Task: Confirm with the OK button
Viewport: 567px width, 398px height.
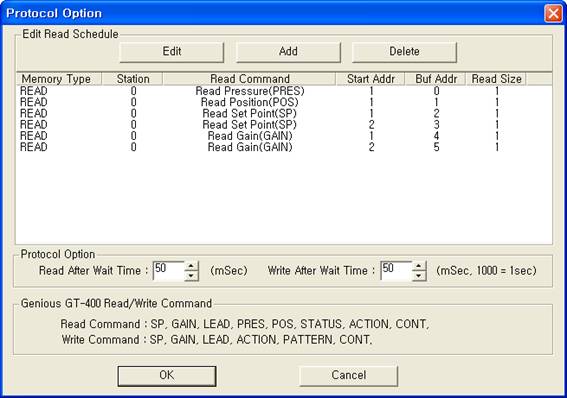Action: coord(167,376)
